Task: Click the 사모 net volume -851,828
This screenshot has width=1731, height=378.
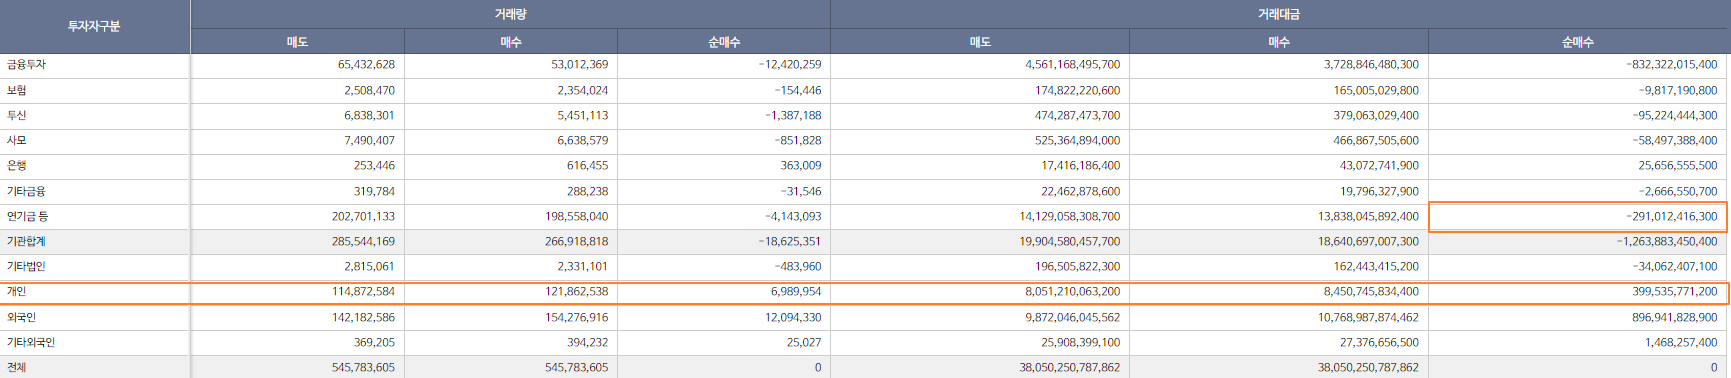Action: point(798,141)
